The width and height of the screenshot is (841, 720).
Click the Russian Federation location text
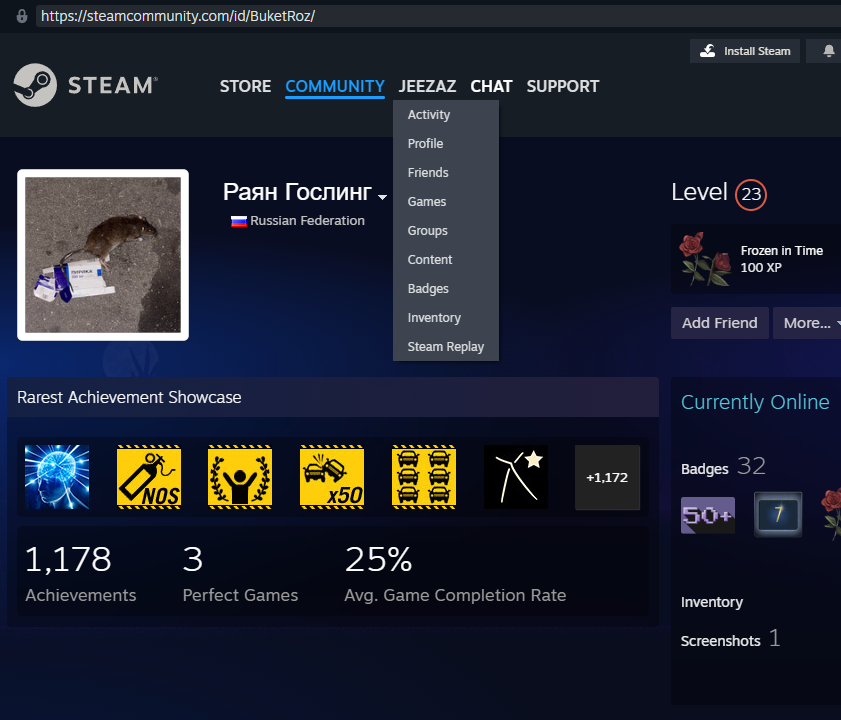click(x=307, y=221)
